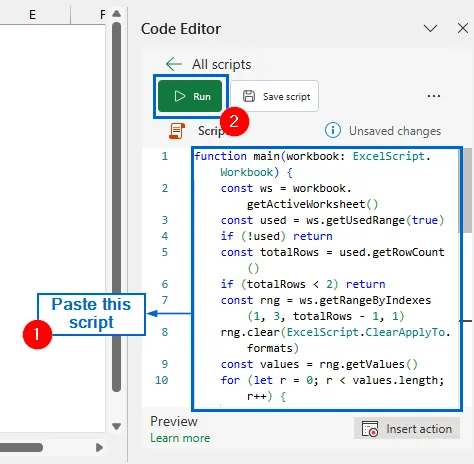474x464 pixels.
Task: Click the Unsaved changes info icon
Action: coord(333,130)
